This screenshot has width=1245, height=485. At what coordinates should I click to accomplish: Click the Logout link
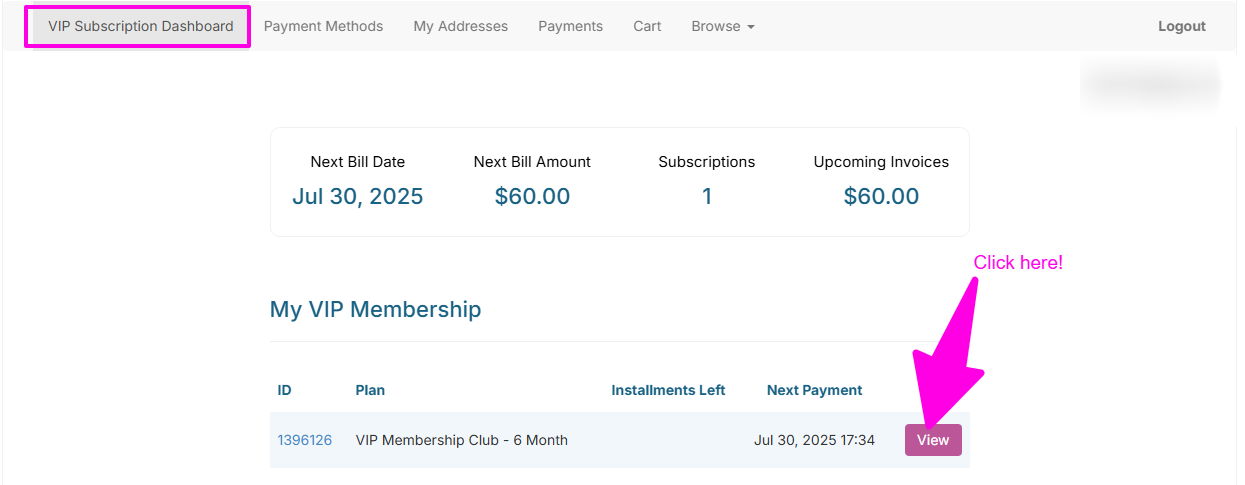pyautogui.click(x=1181, y=27)
